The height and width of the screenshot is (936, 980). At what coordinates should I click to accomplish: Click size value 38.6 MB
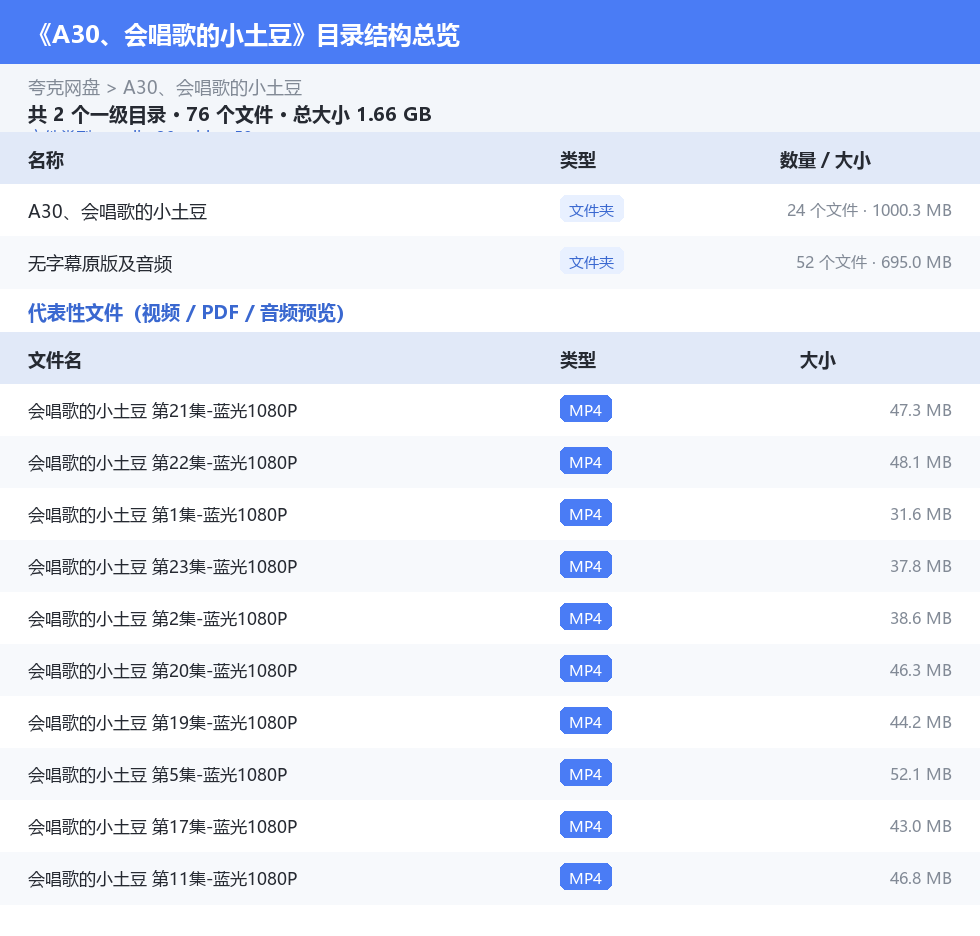(x=921, y=617)
